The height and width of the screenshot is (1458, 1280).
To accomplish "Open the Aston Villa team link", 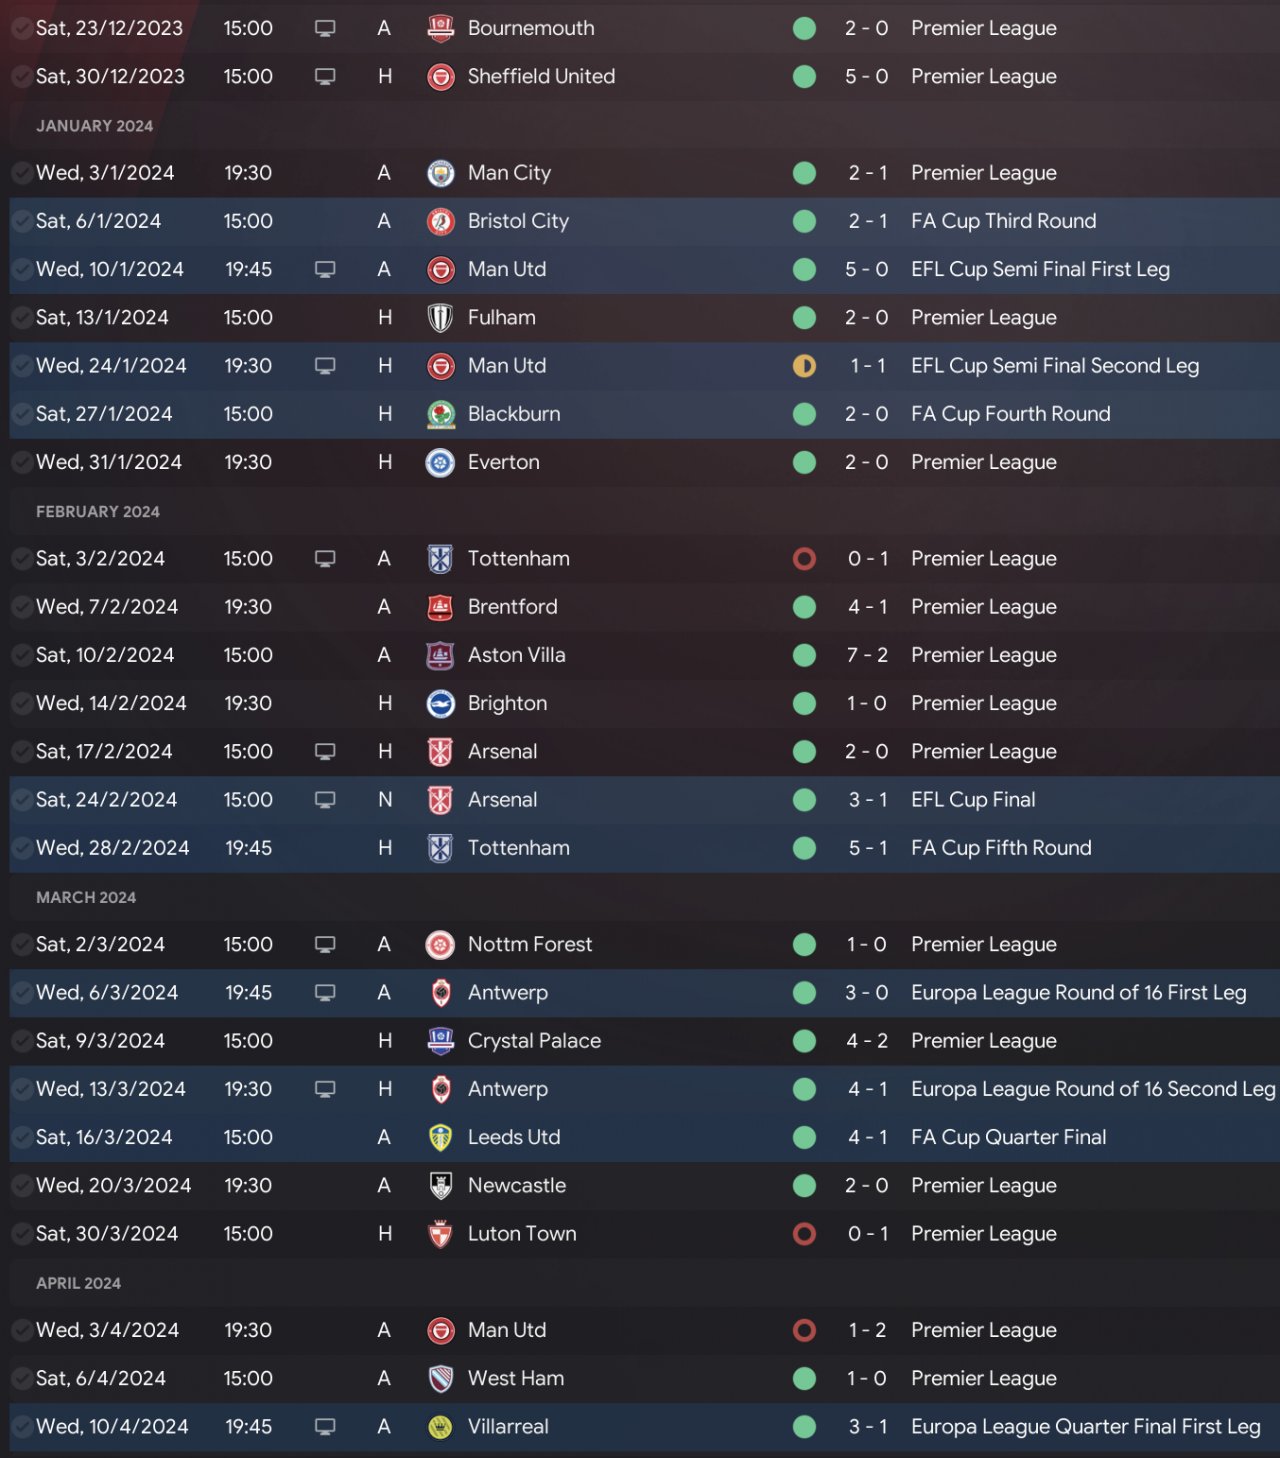I will (x=516, y=655).
